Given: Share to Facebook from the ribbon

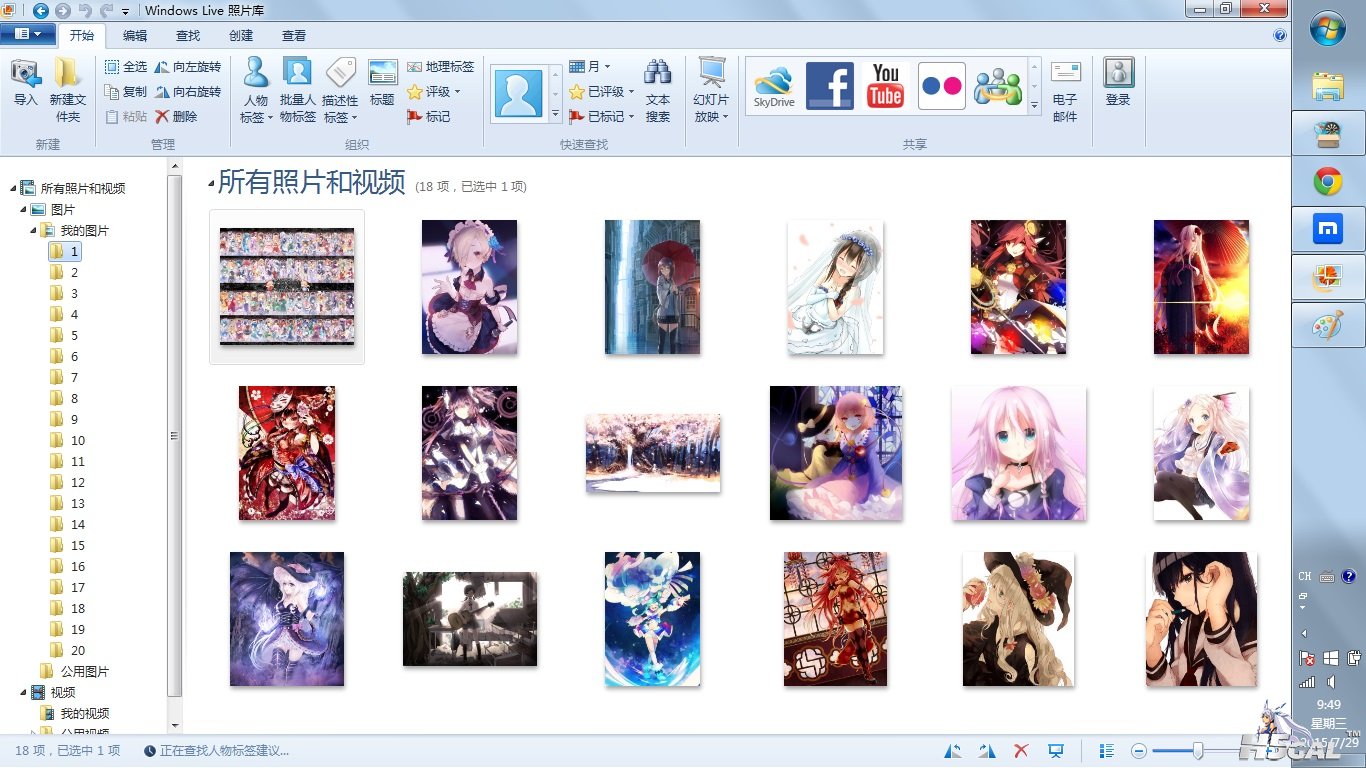Looking at the screenshot, I should pos(829,85).
